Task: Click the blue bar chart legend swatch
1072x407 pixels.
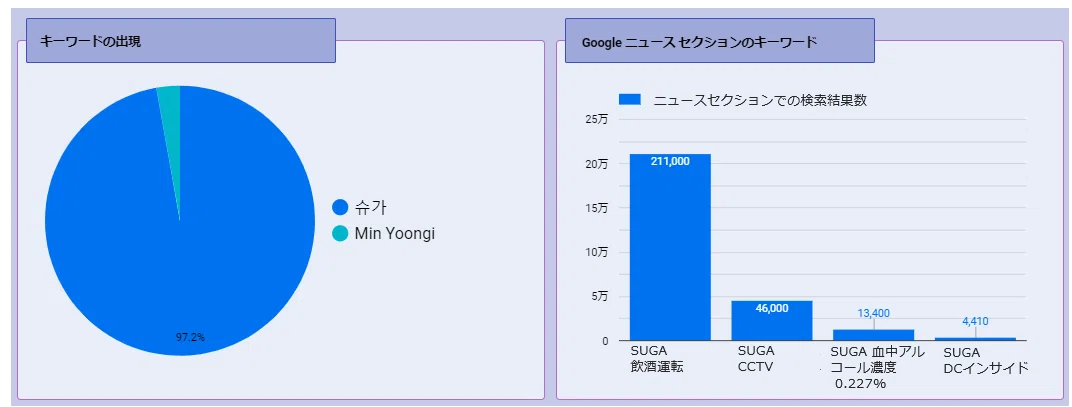Action: pos(630,100)
